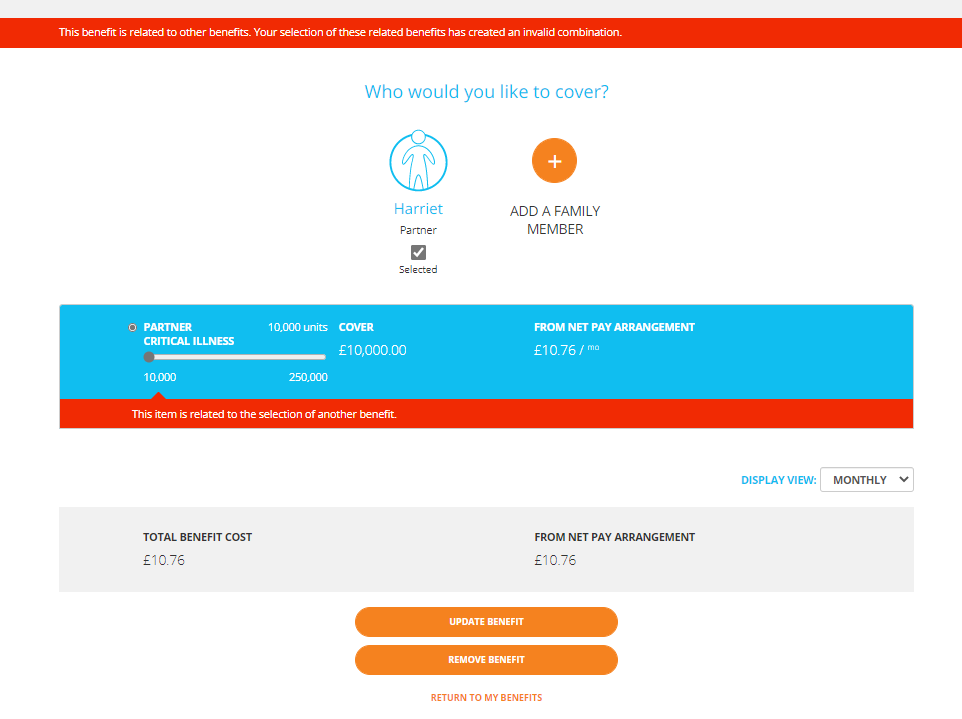Click the £10.76 / mo net pay value
The width and height of the screenshot is (962, 719).
coord(566,350)
